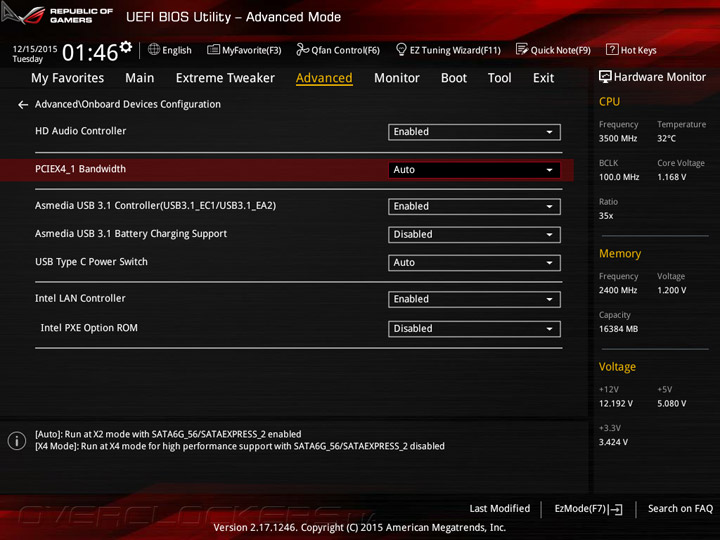
Task: Click the memory capacity value 16384 MB
Action: [618, 329]
